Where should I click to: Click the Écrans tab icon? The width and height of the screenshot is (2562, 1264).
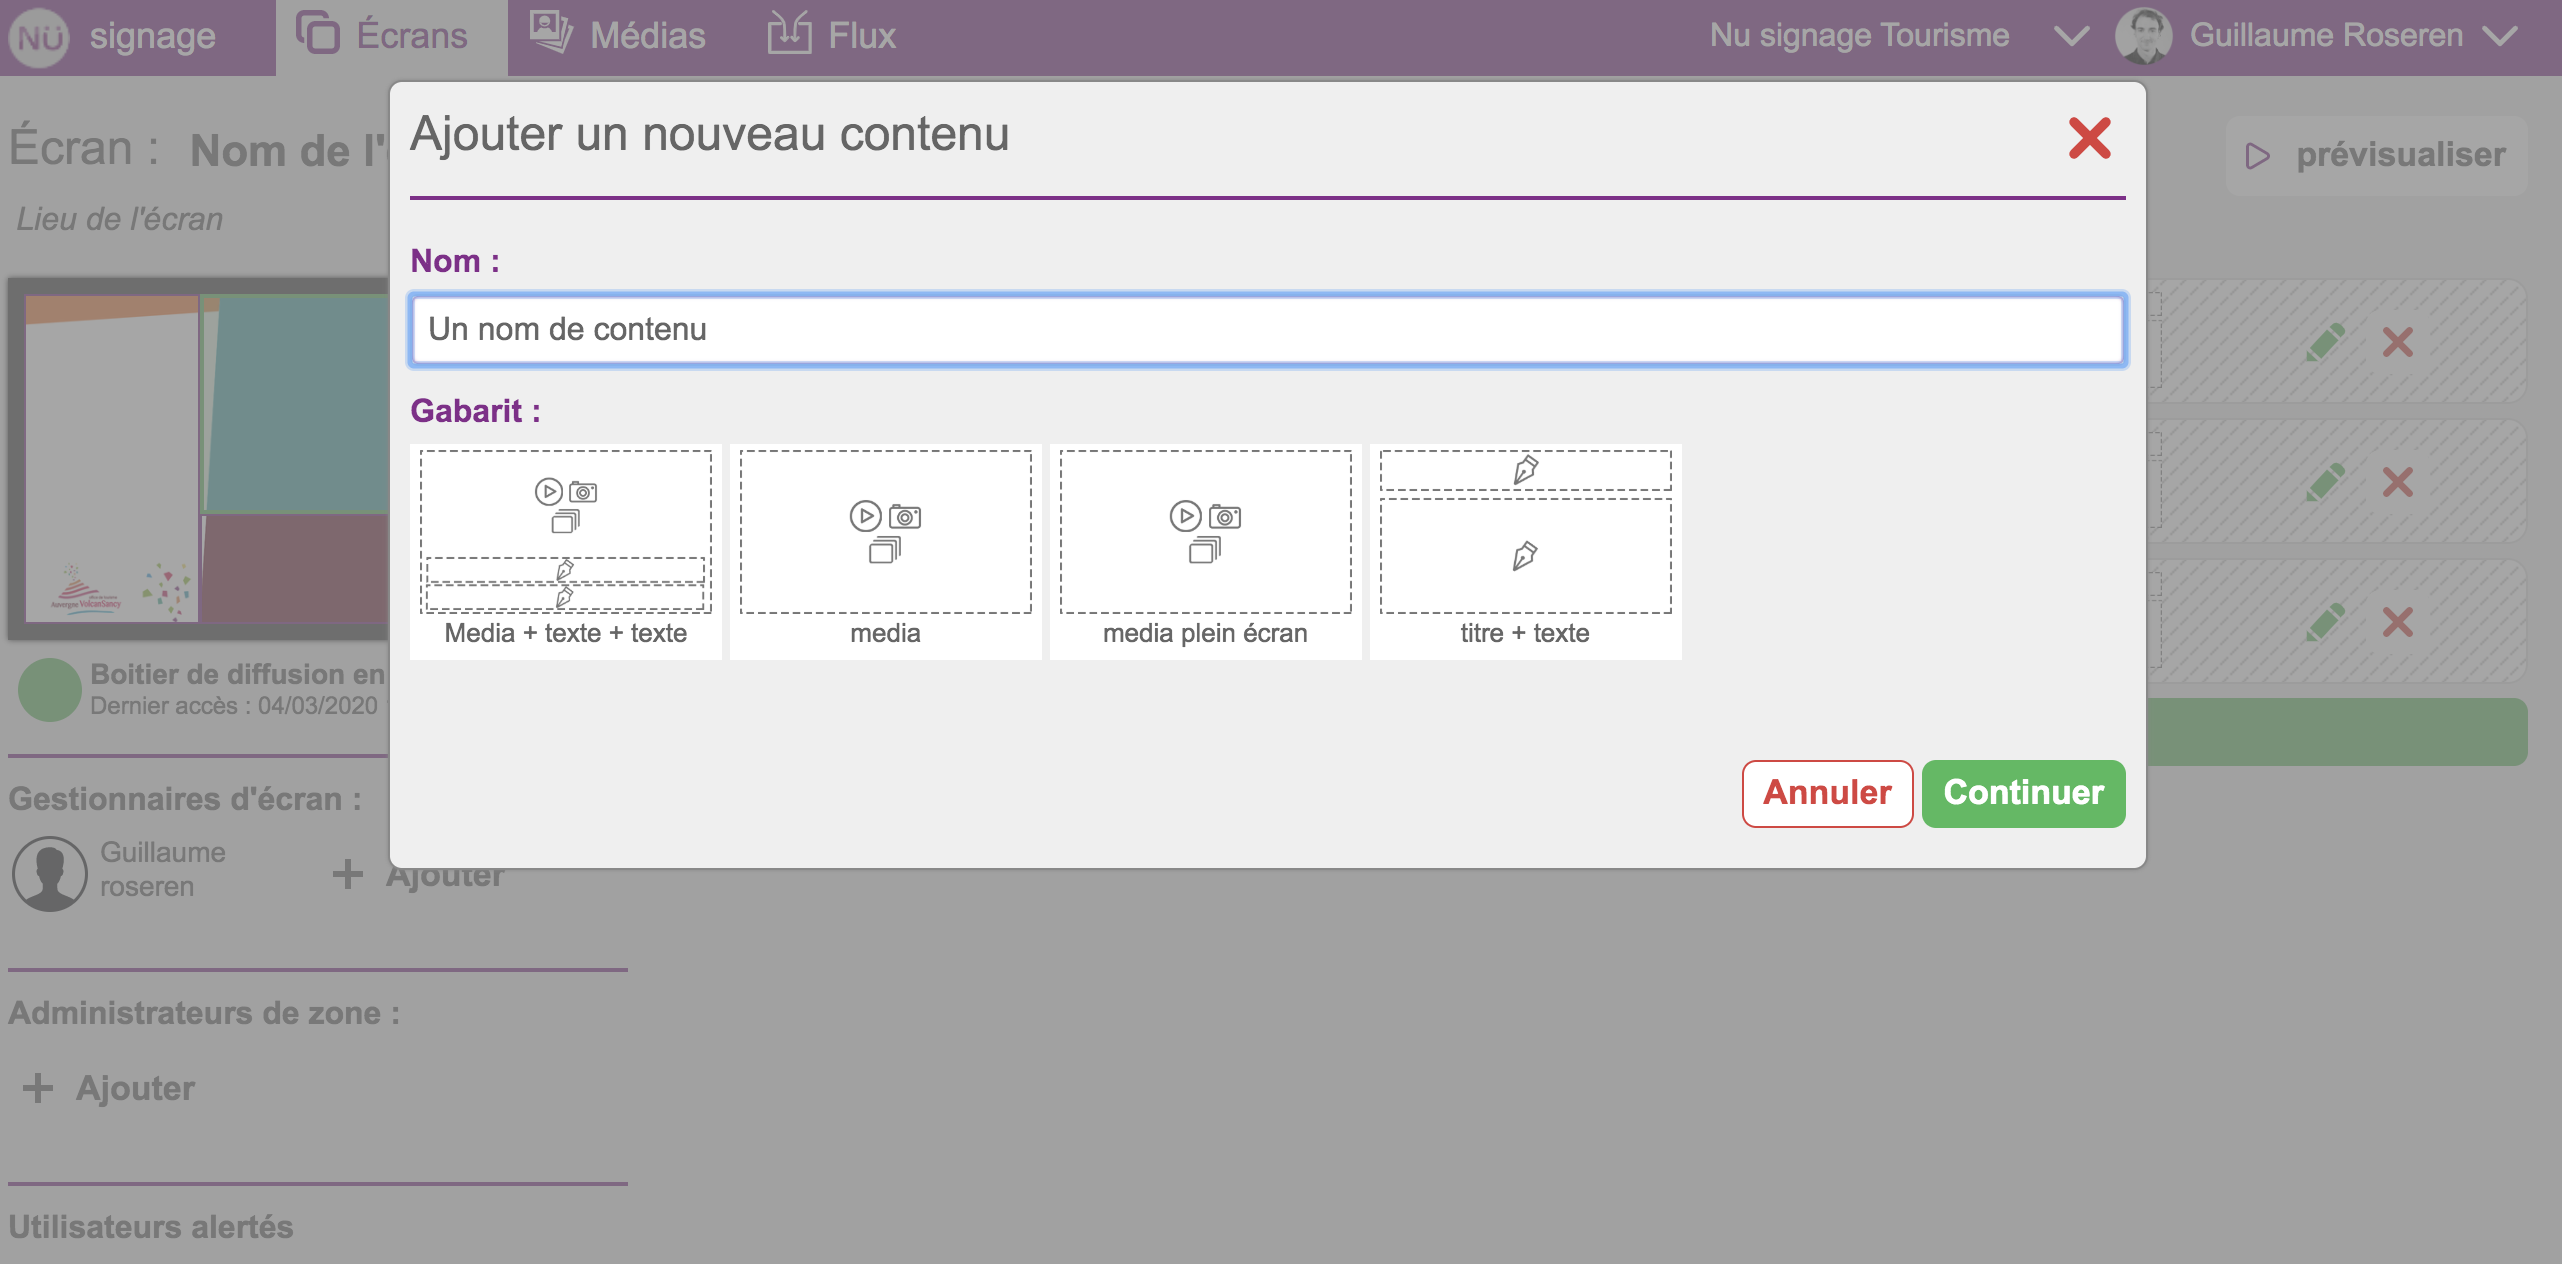pos(318,33)
